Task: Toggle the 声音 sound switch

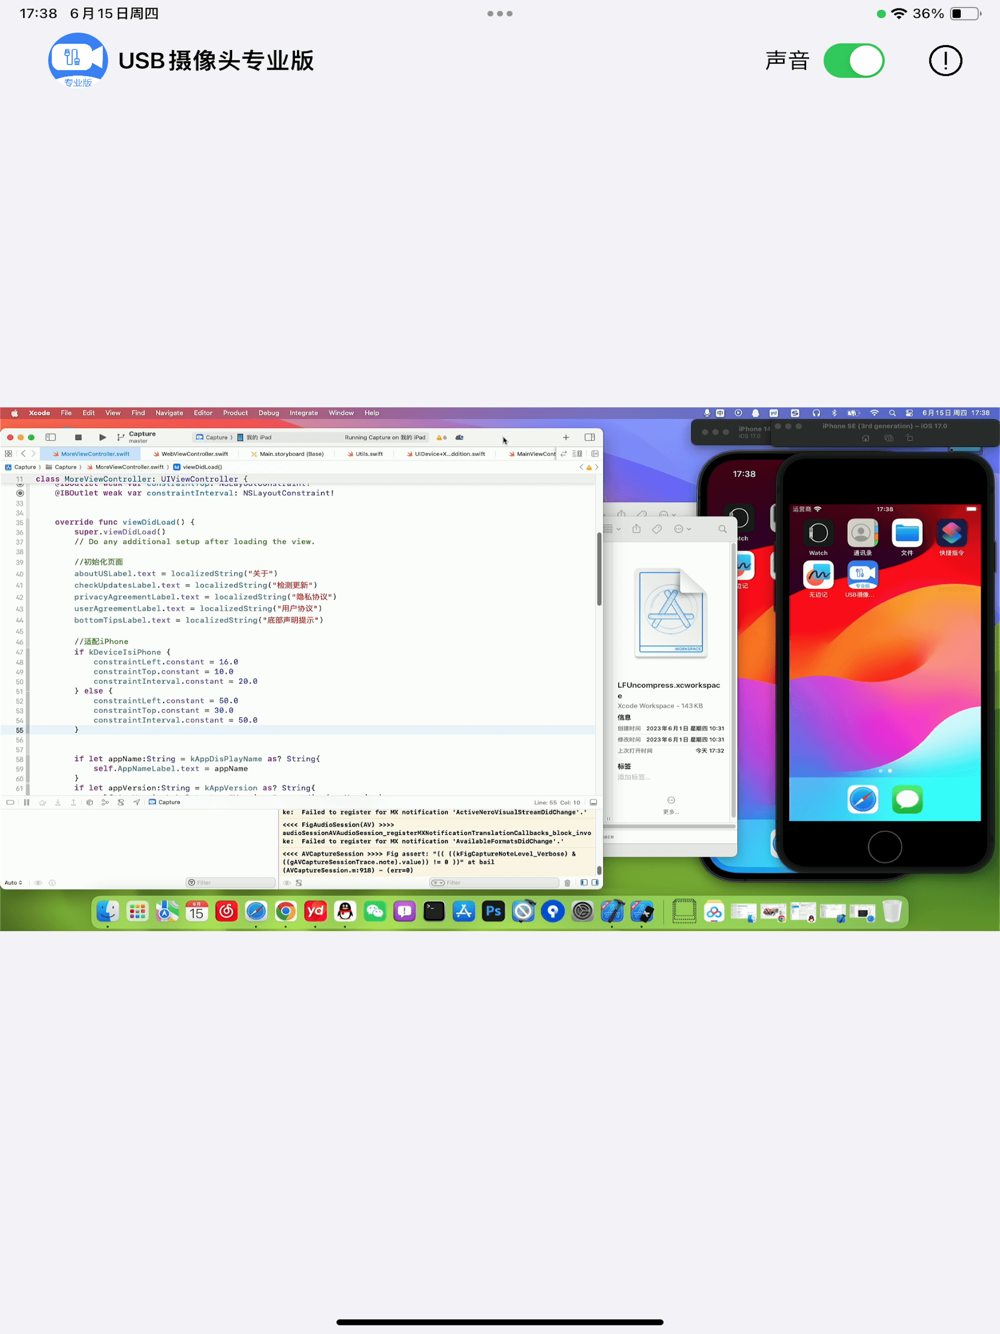Action: (854, 61)
